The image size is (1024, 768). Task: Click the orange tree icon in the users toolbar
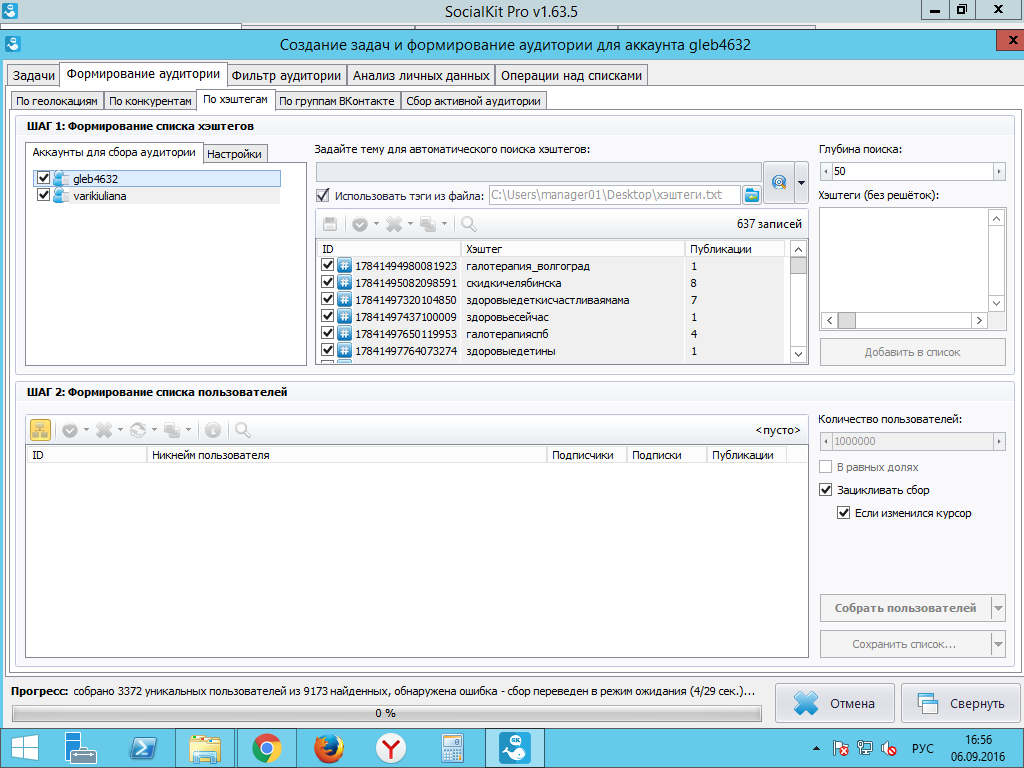(x=40, y=430)
